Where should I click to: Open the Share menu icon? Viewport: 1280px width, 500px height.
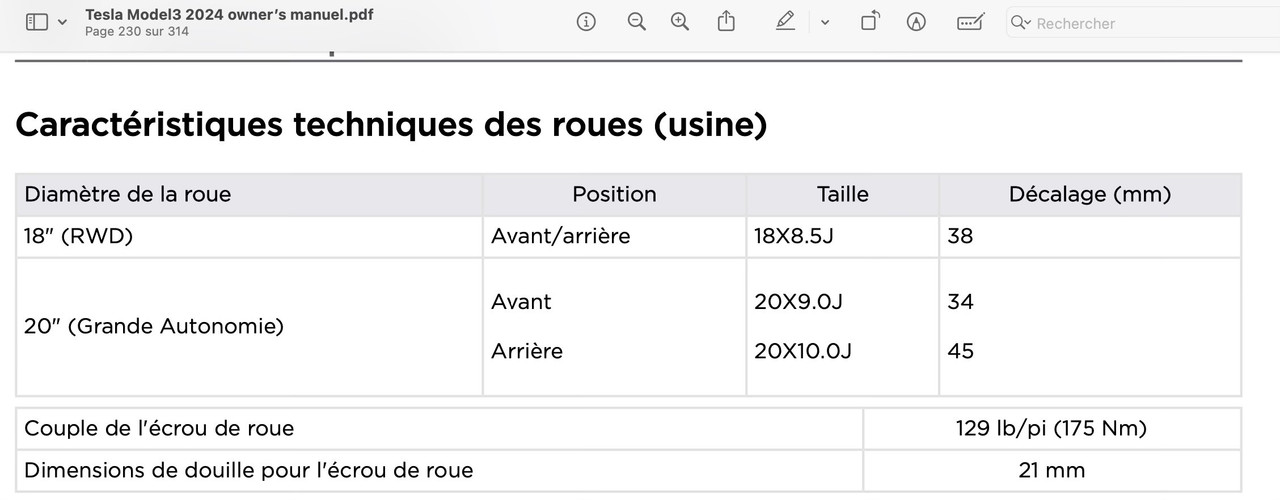tap(727, 22)
